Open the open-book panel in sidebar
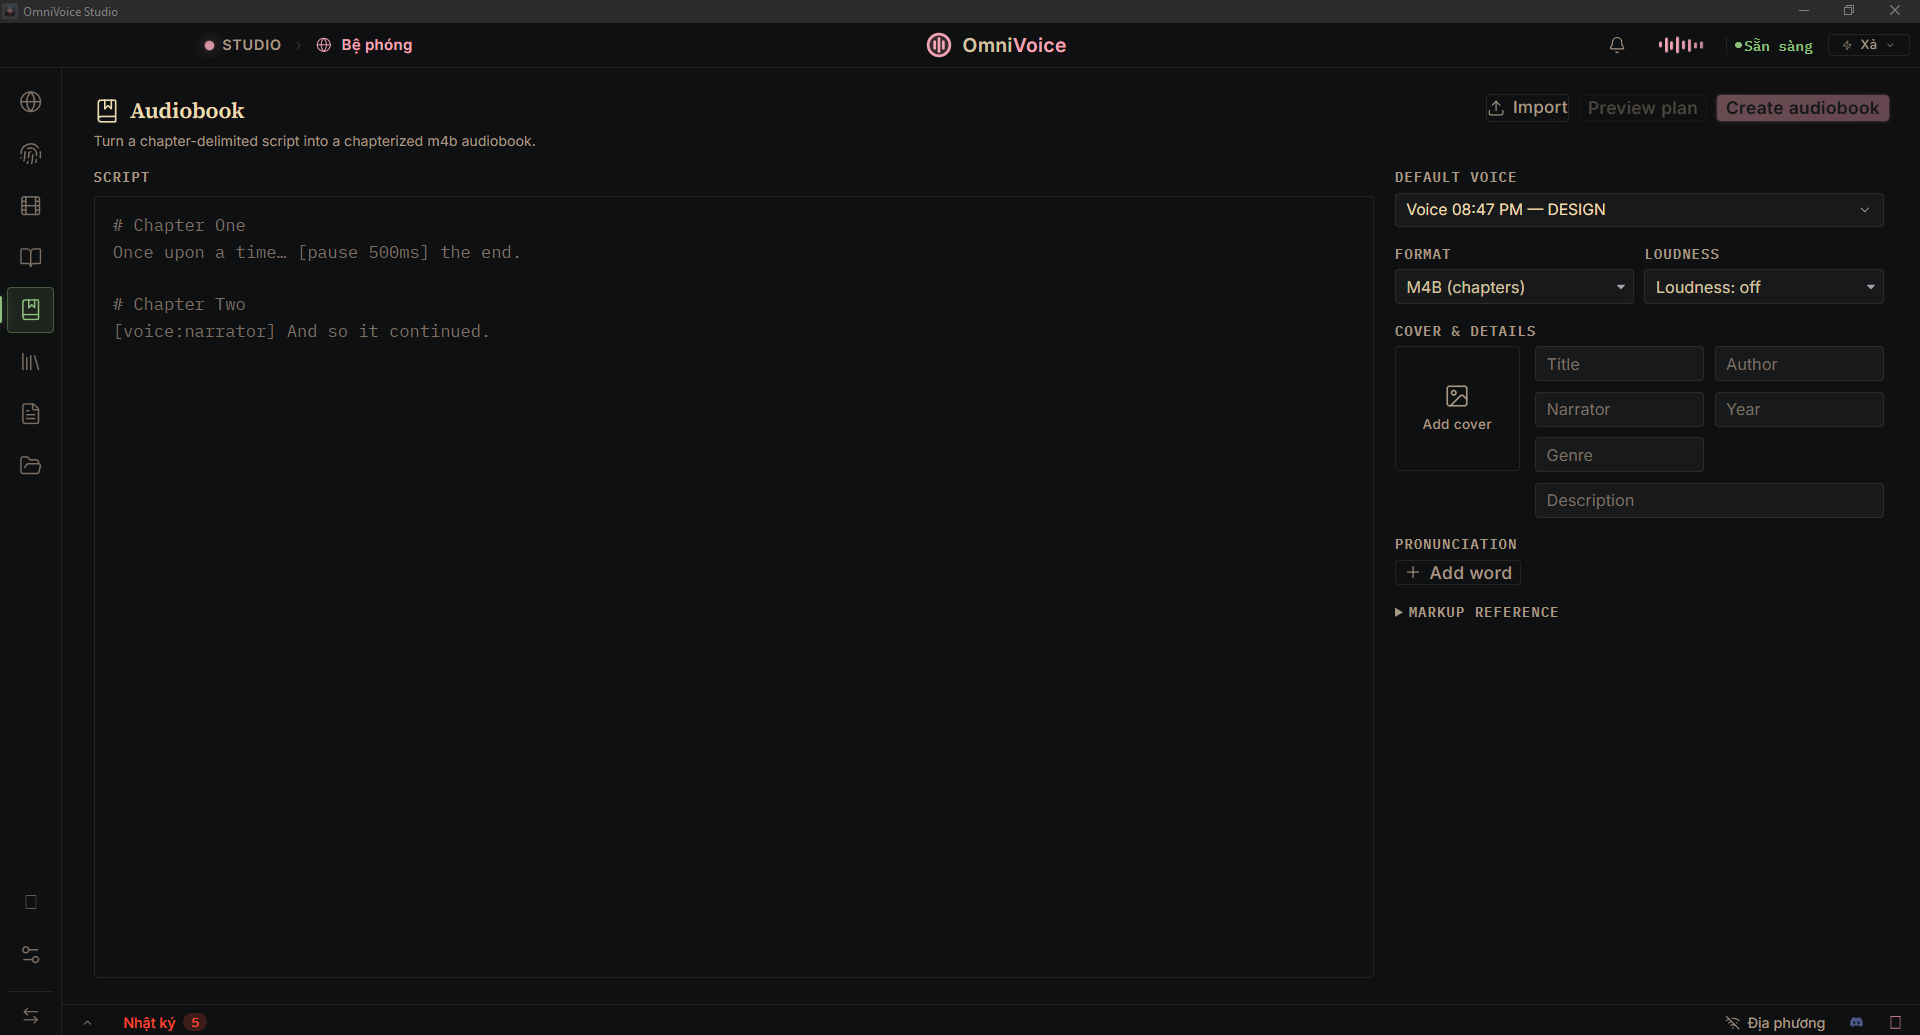The height and width of the screenshot is (1035, 1920). 31,258
